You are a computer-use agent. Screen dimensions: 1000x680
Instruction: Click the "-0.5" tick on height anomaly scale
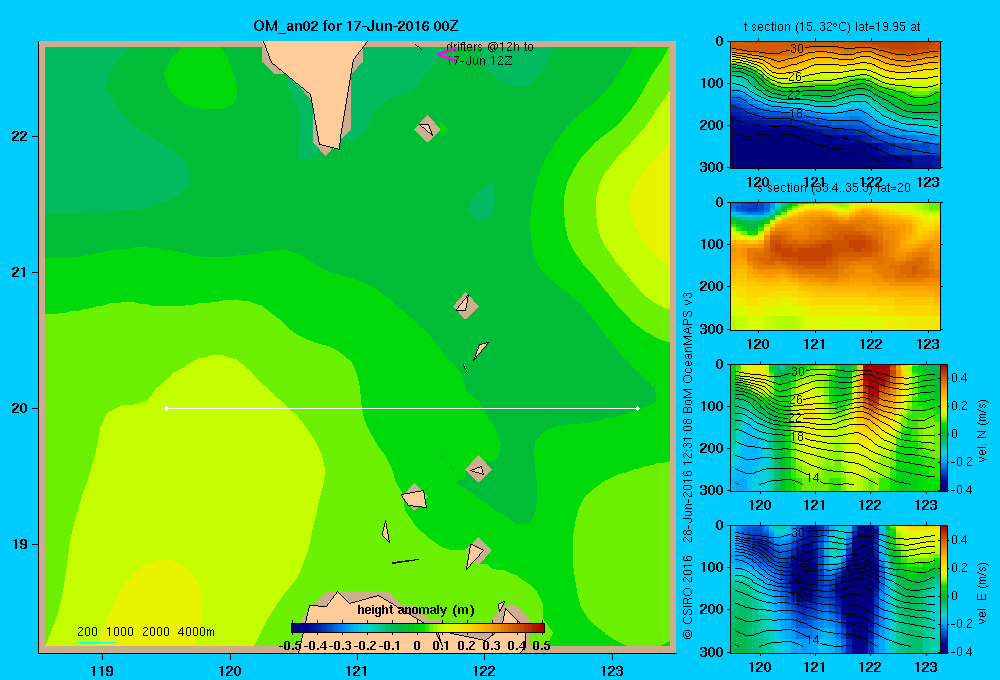click(x=290, y=646)
